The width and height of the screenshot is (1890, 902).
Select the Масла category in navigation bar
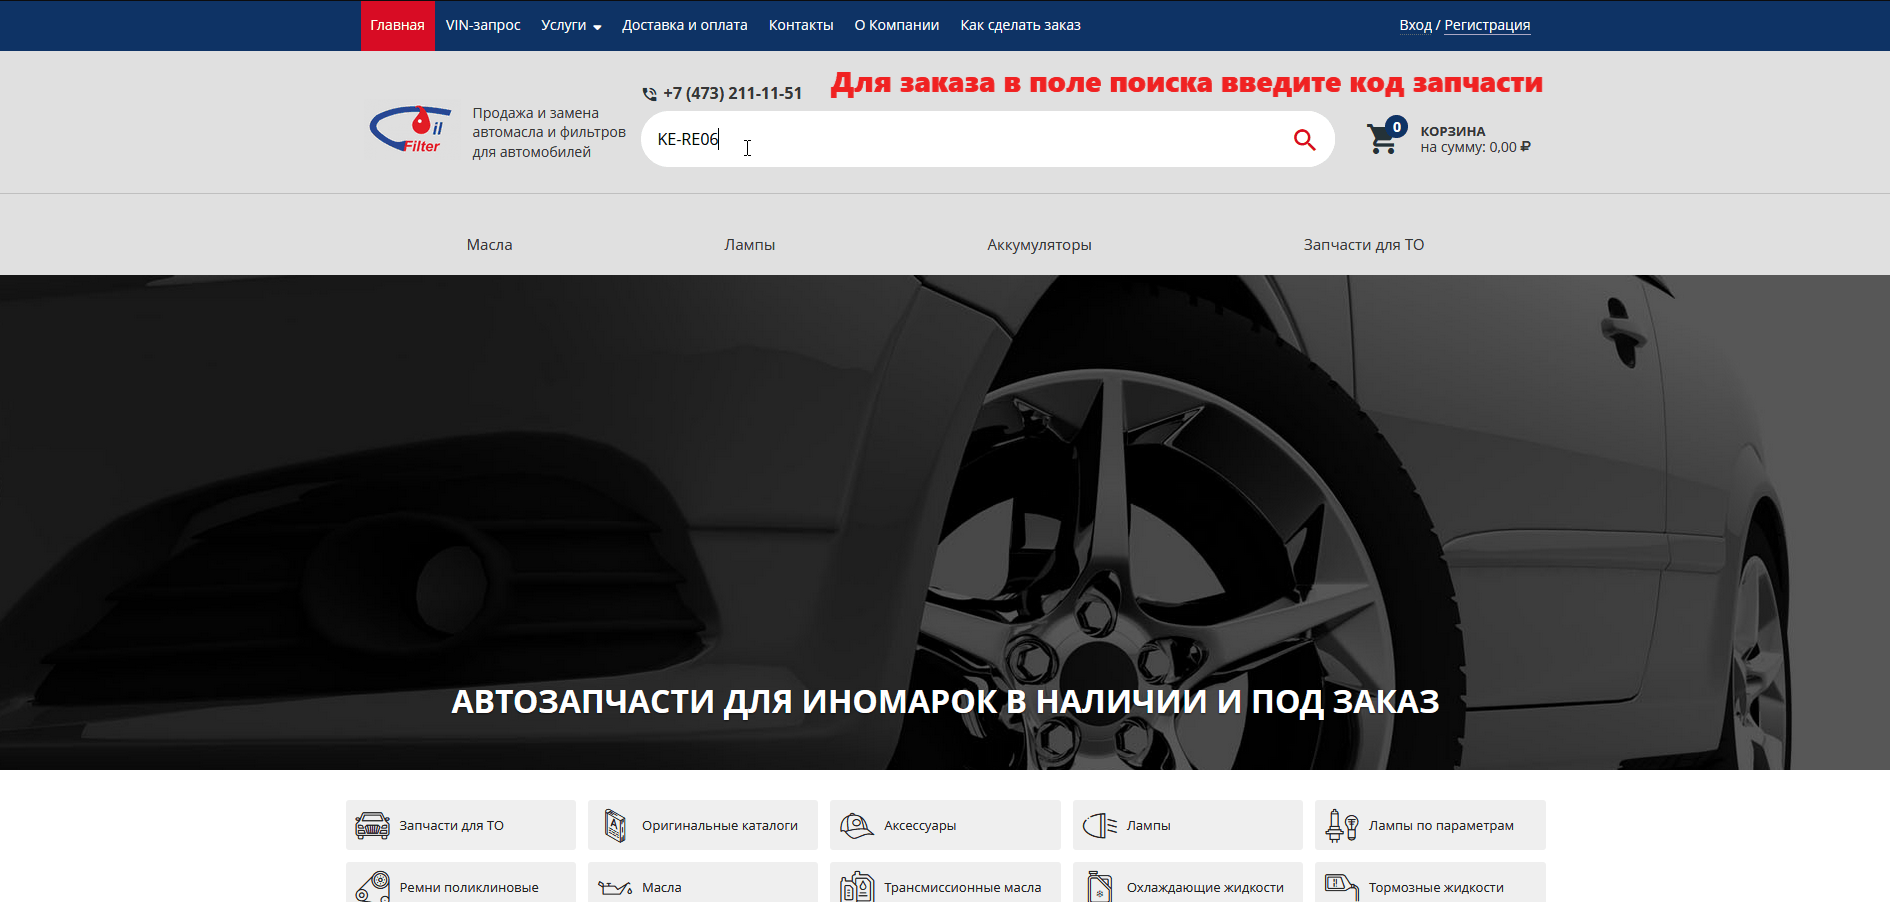[x=489, y=245]
